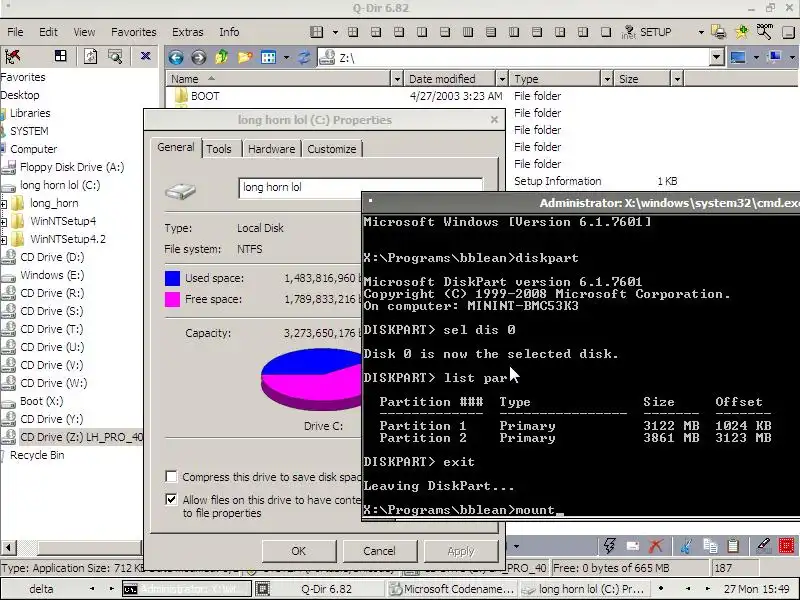
Task: Open the Edit menu
Action: pos(48,32)
